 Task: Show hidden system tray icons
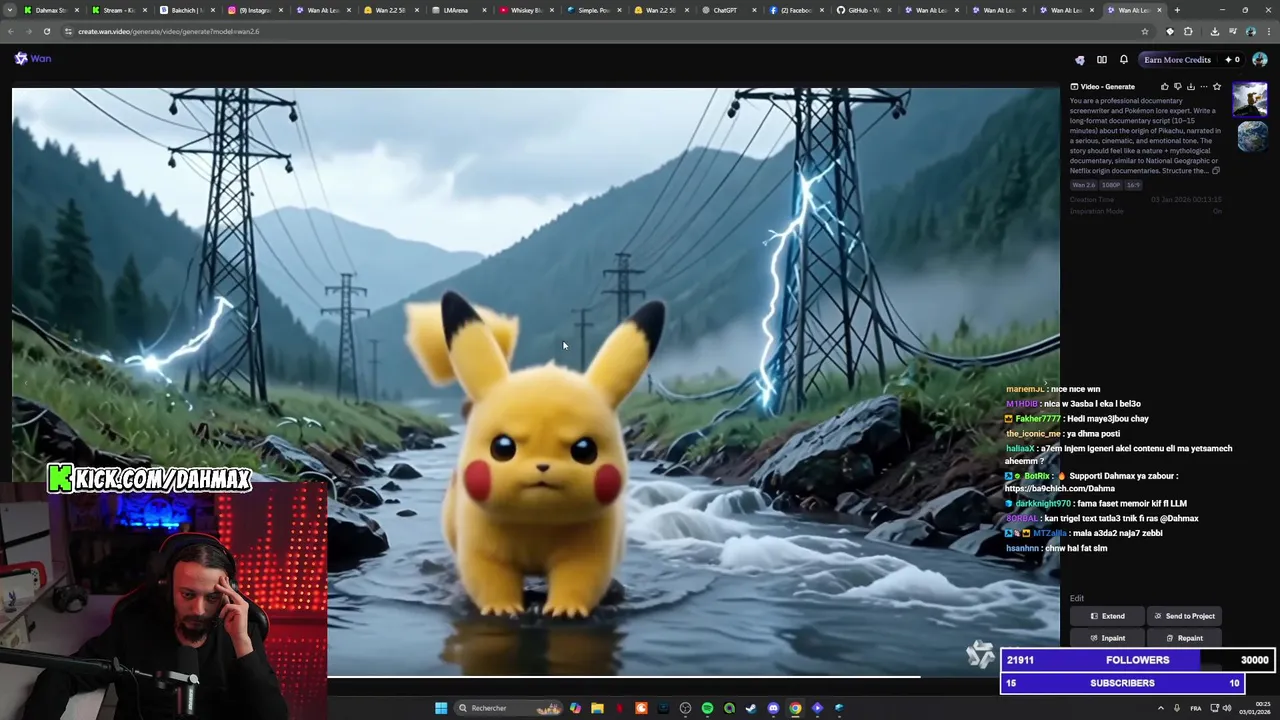point(1161,708)
